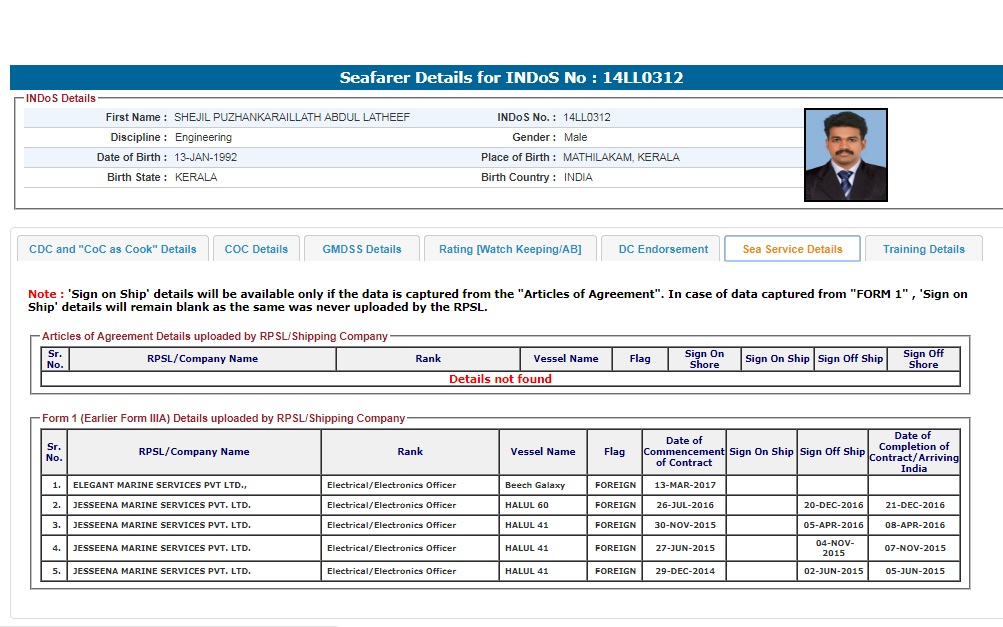The height and width of the screenshot is (627, 1003).
Task: Click the Date of Commencement of Contract header
Action: coord(684,451)
